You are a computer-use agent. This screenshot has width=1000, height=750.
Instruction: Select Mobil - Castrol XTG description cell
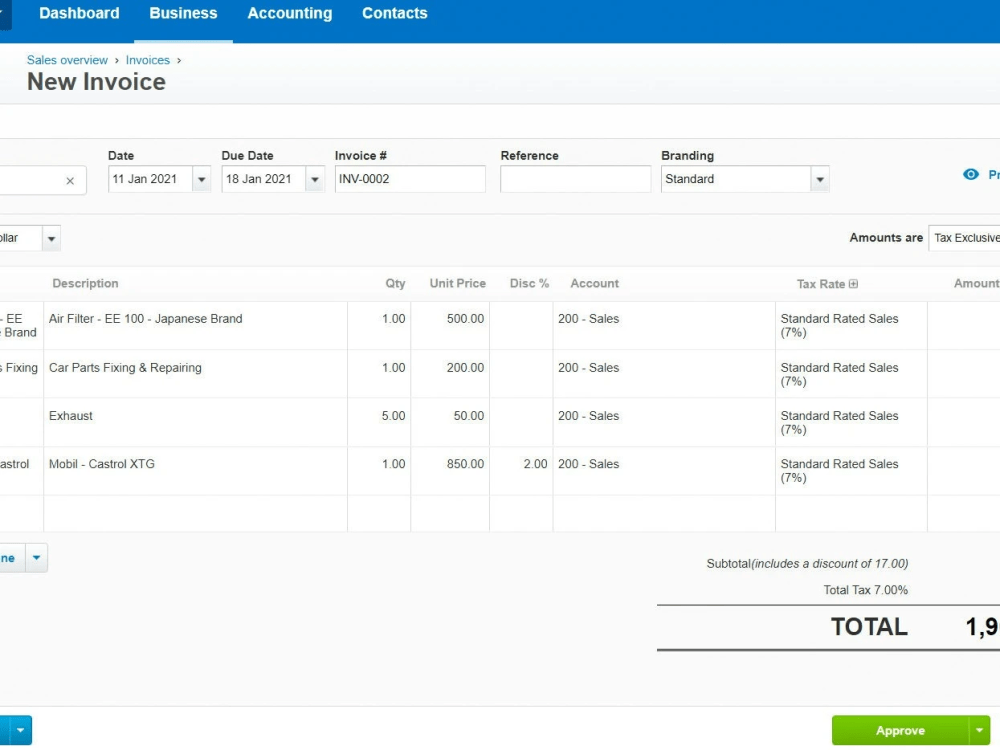(195, 471)
